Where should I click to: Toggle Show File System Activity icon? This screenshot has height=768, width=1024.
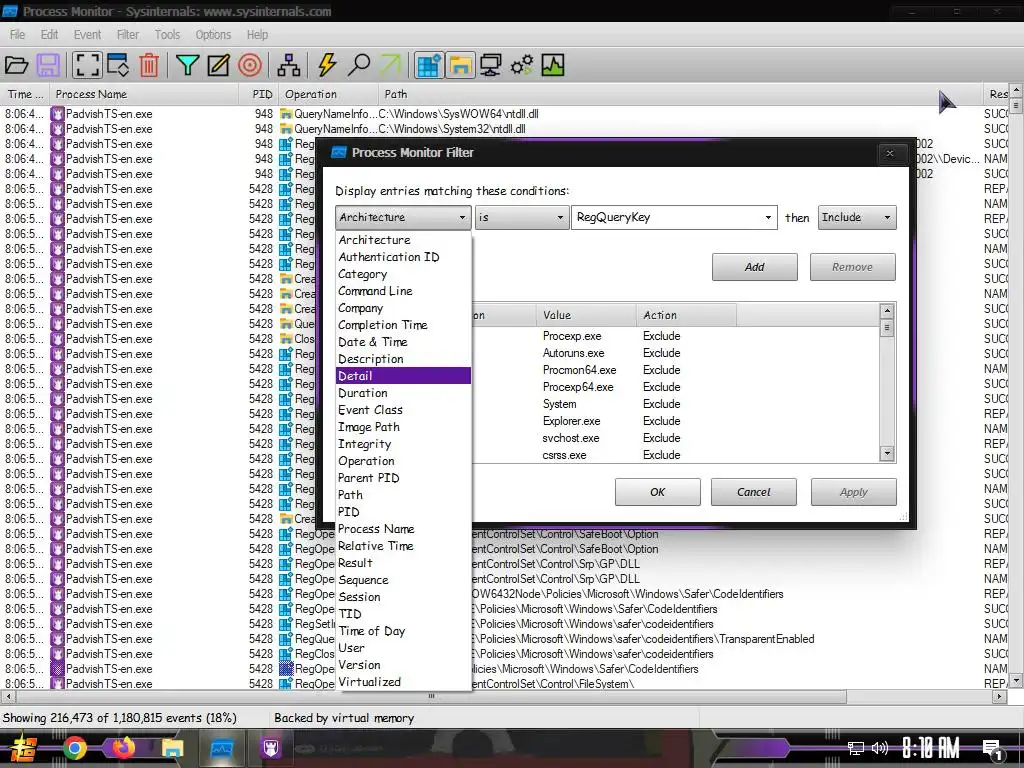[460, 65]
